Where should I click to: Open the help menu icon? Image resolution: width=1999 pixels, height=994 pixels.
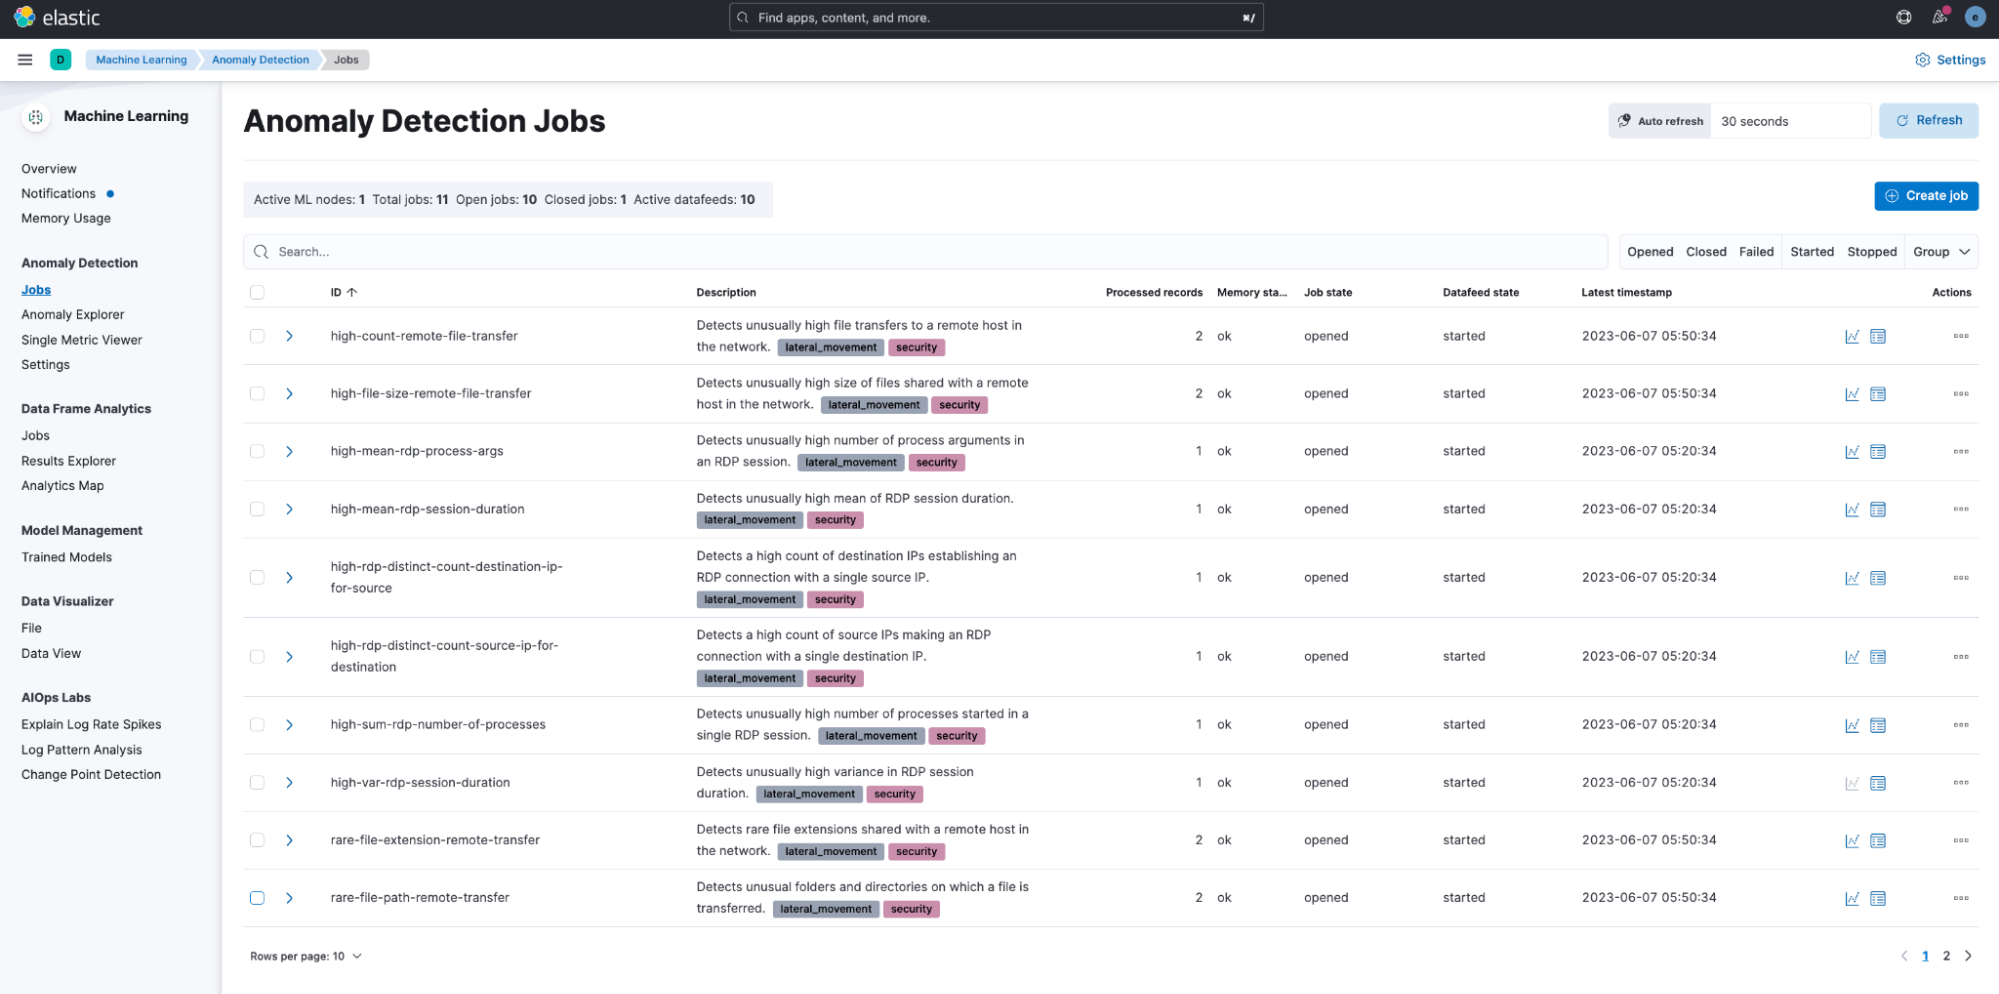[x=1904, y=17]
